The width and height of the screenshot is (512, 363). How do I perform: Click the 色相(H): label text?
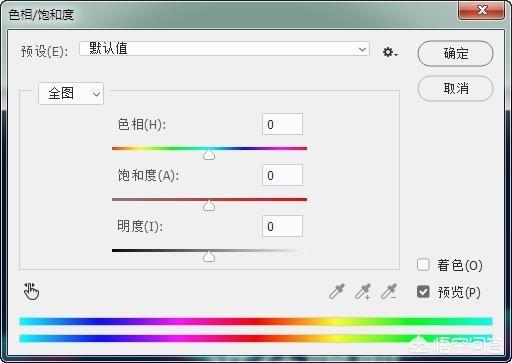[x=142, y=125]
